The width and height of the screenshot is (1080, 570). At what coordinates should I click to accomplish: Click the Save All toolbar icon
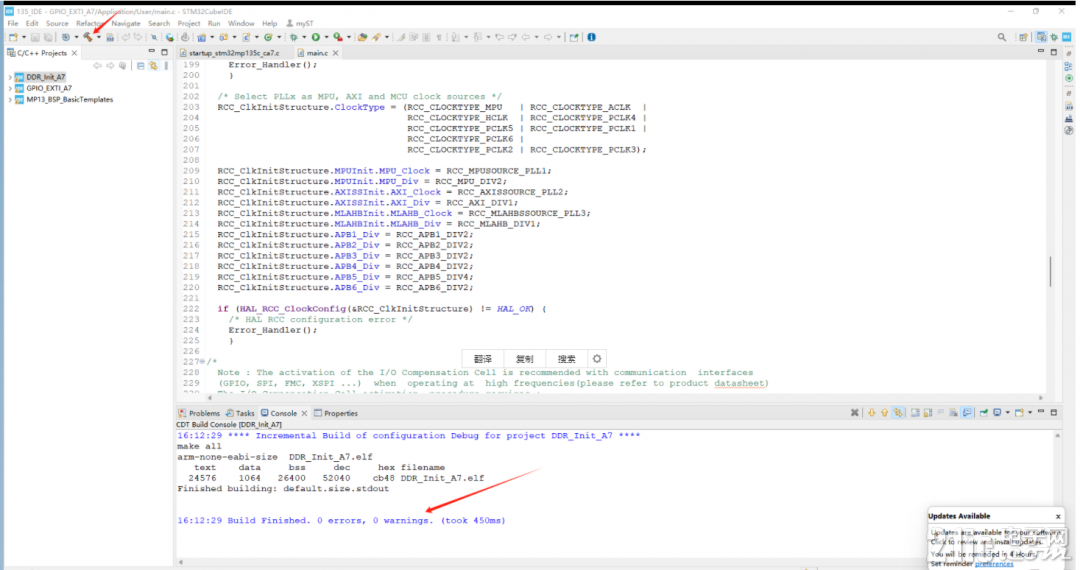48,37
